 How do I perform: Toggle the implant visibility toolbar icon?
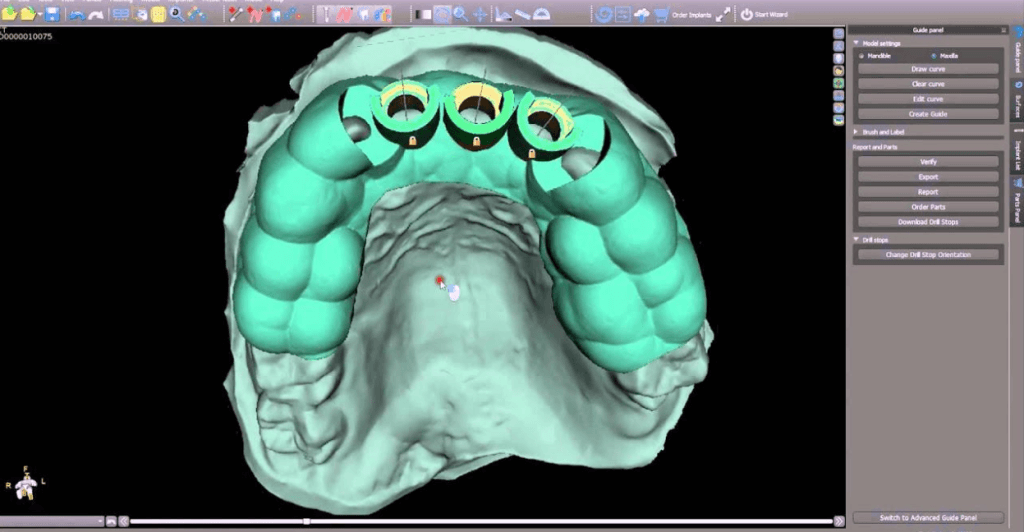[x=326, y=14]
